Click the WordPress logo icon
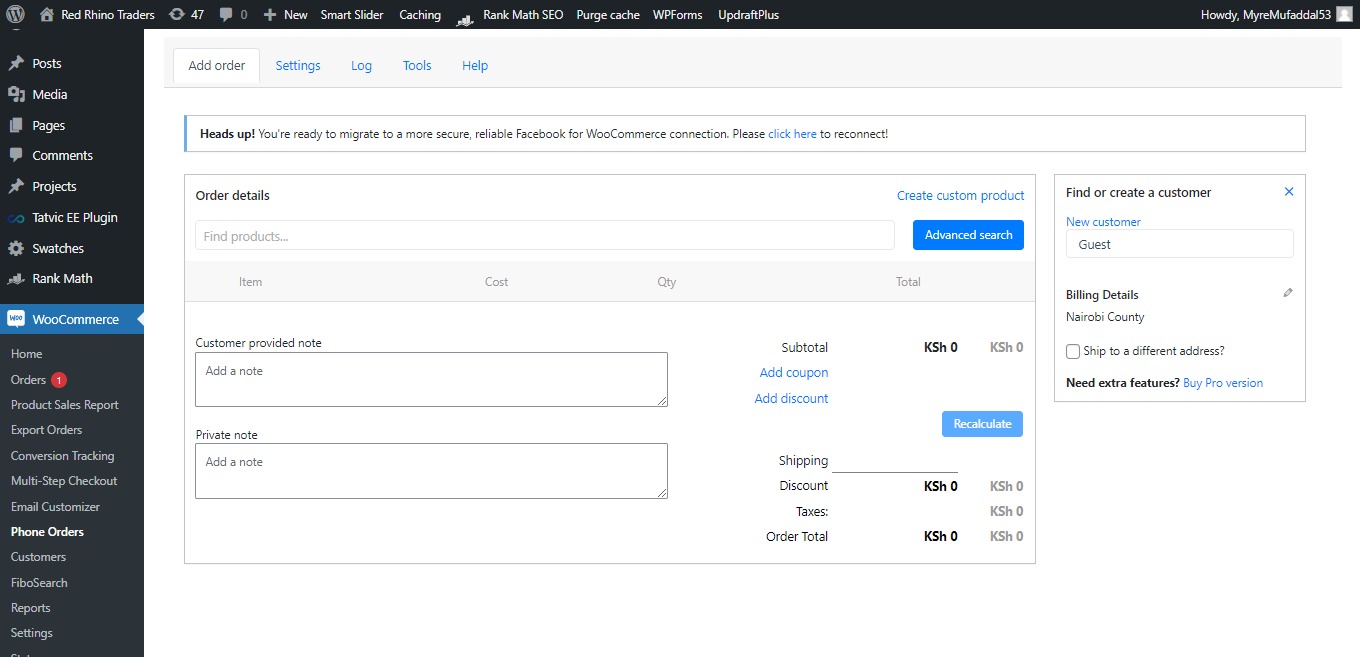 15,15
